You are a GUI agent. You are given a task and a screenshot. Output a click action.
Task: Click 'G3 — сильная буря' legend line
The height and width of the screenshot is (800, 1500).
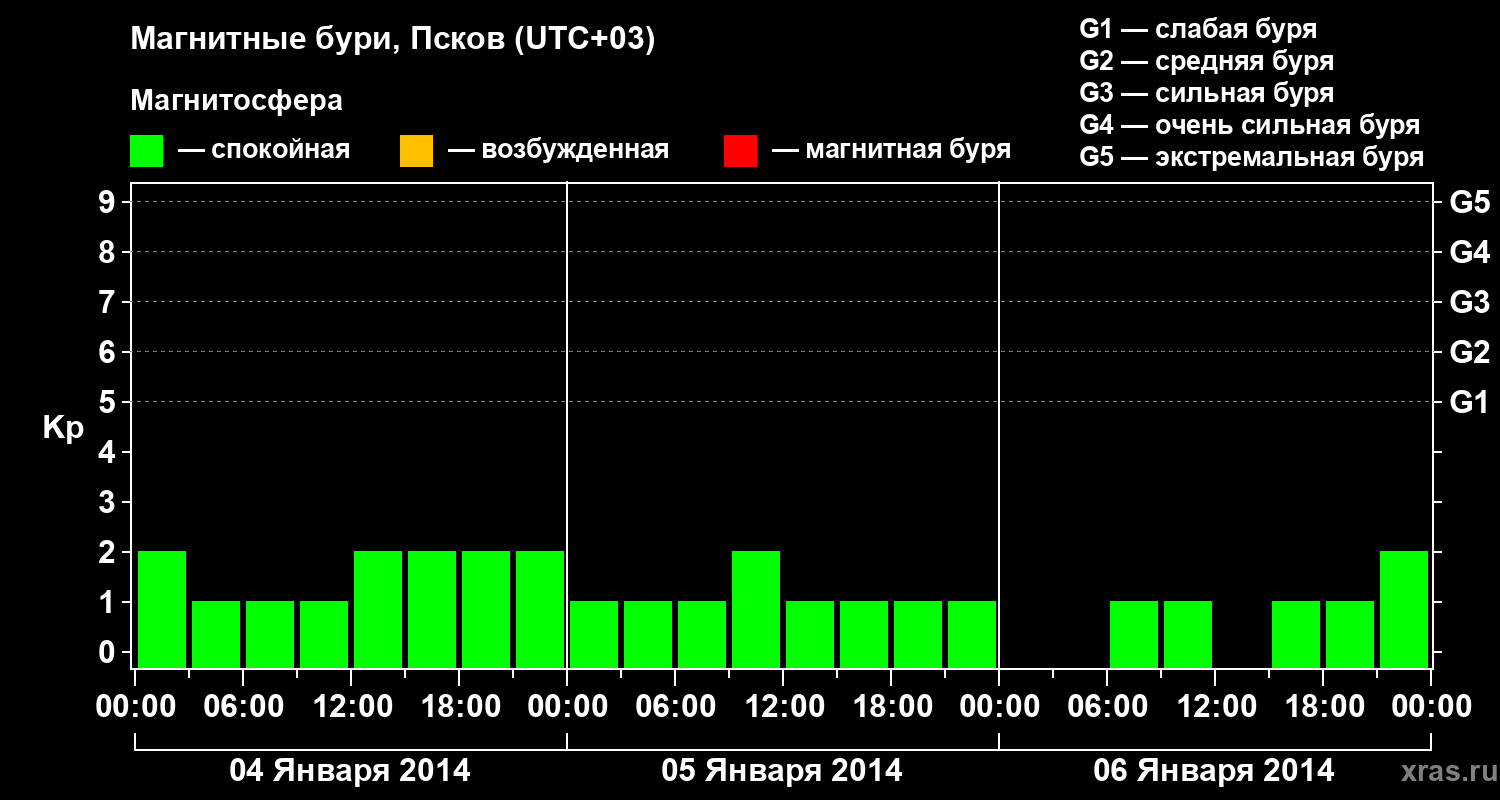click(x=1207, y=93)
